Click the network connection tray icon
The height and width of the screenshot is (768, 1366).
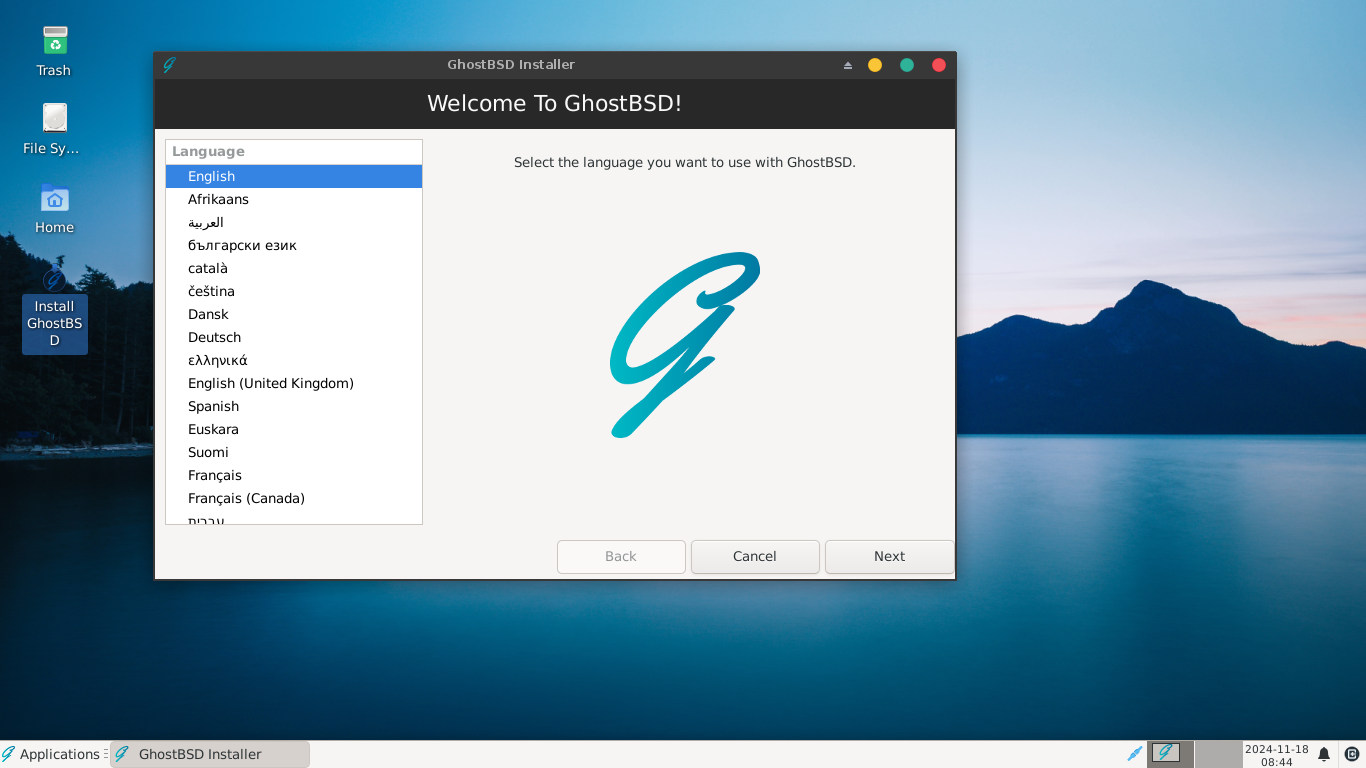click(1134, 754)
